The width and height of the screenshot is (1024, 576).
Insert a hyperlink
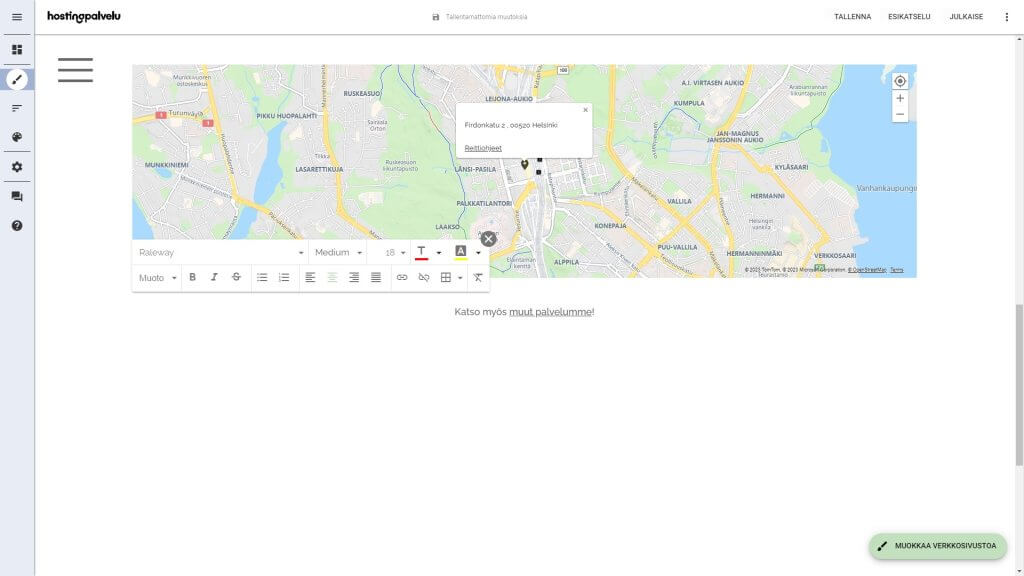pos(402,278)
